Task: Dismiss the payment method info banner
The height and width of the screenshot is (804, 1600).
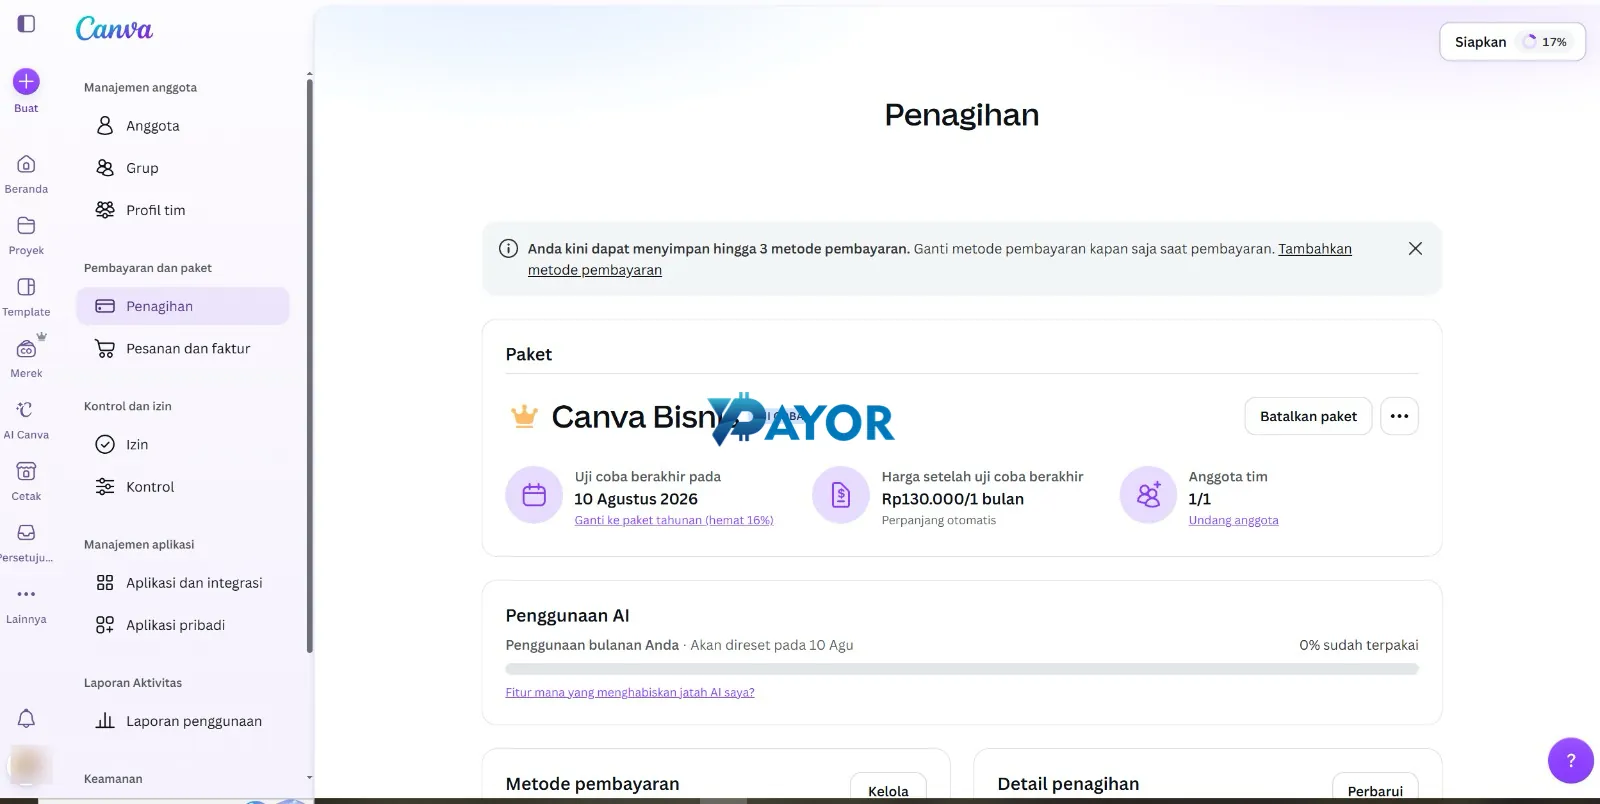Action: point(1415,248)
